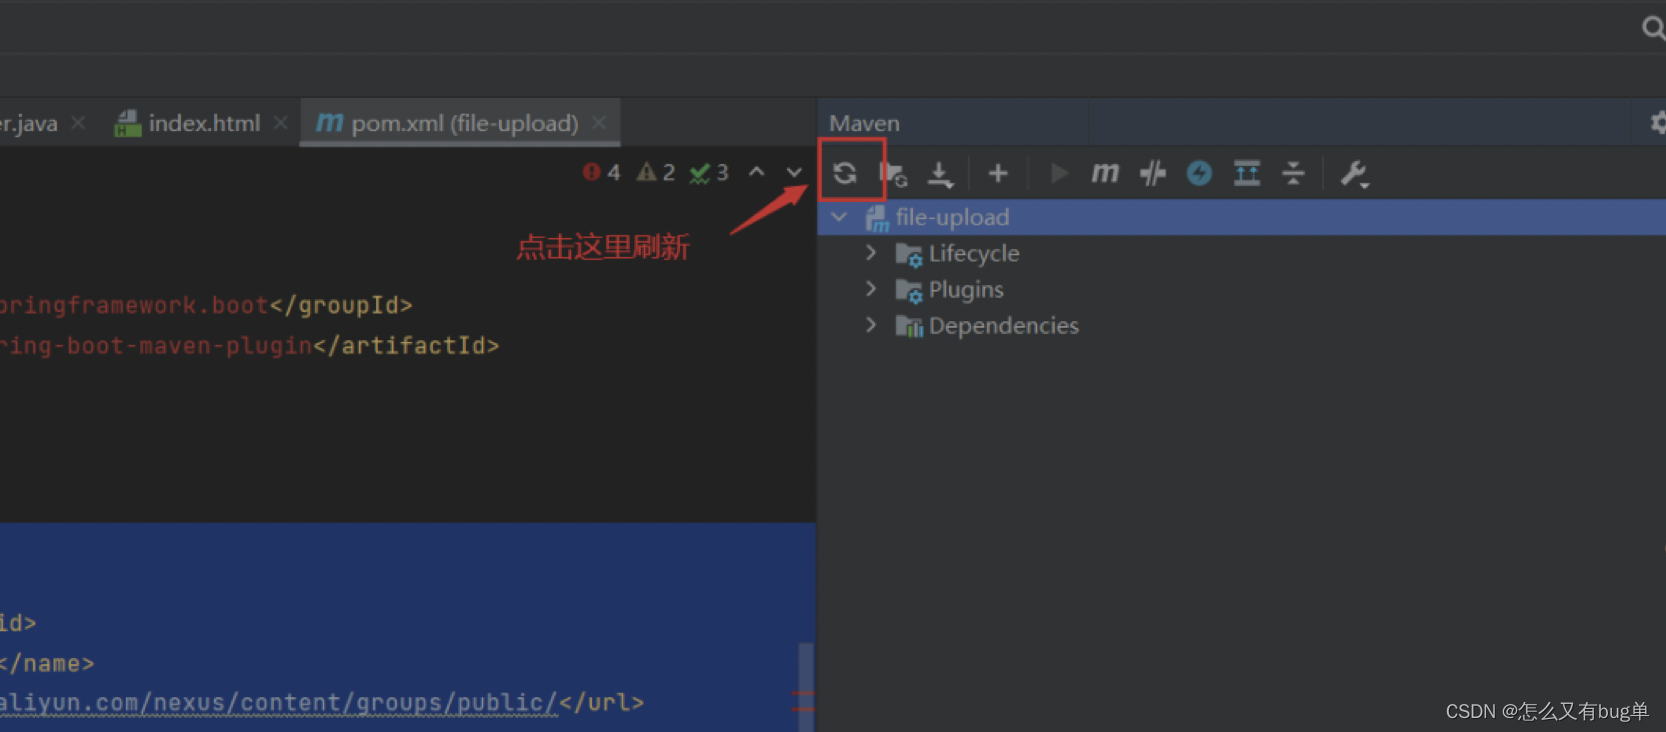Expand the Plugins node
The width and height of the screenshot is (1666, 732).
pos(871,289)
